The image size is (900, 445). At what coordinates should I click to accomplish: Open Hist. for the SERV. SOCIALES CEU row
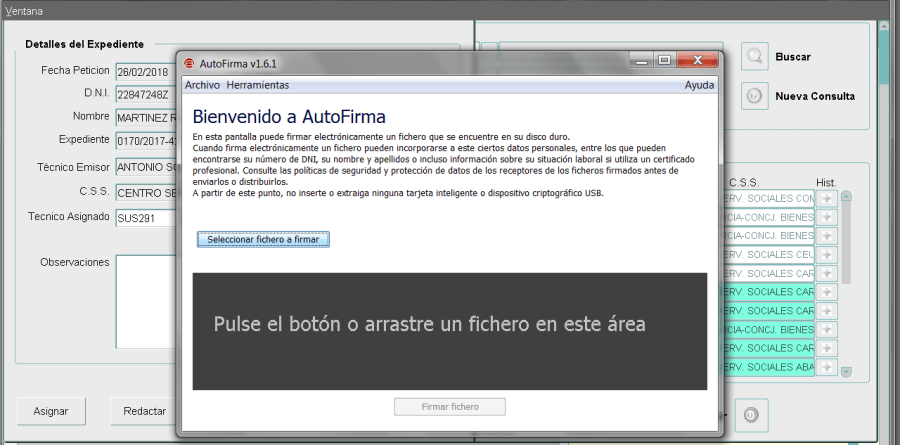coord(827,254)
